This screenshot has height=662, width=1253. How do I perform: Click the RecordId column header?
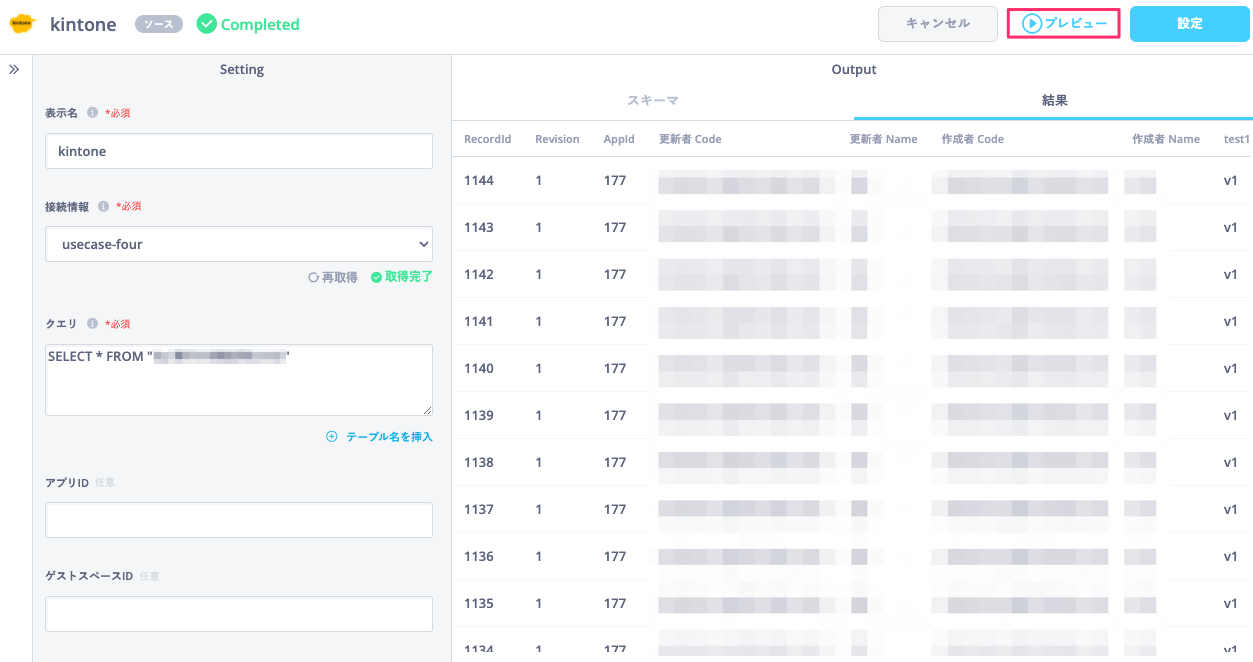pyautogui.click(x=487, y=139)
